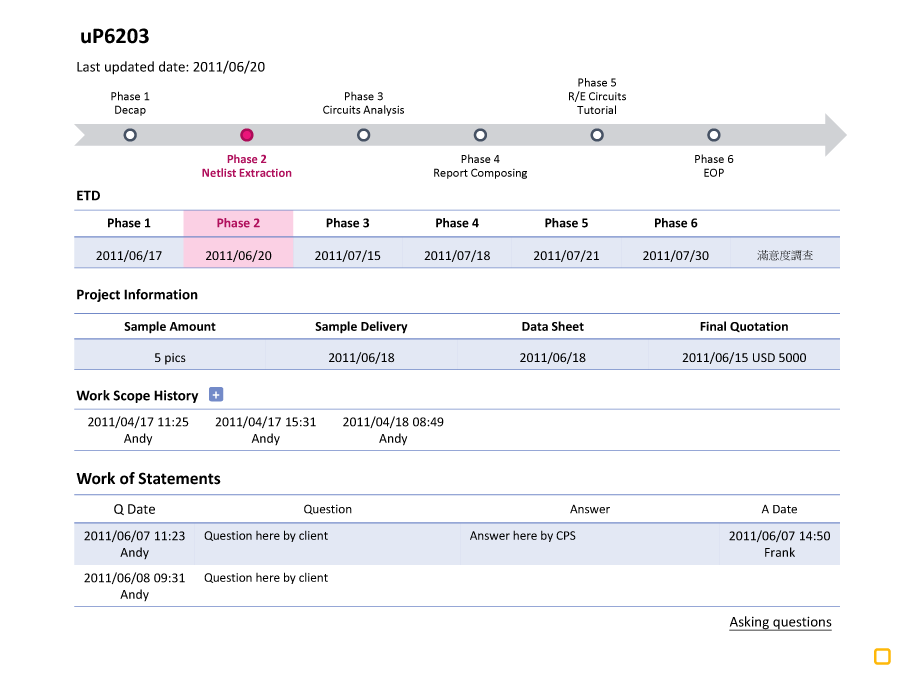Viewport: 900px width, 675px height.
Task: Click the Phase 3 Circuits Analysis marker
Action: click(364, 135)
